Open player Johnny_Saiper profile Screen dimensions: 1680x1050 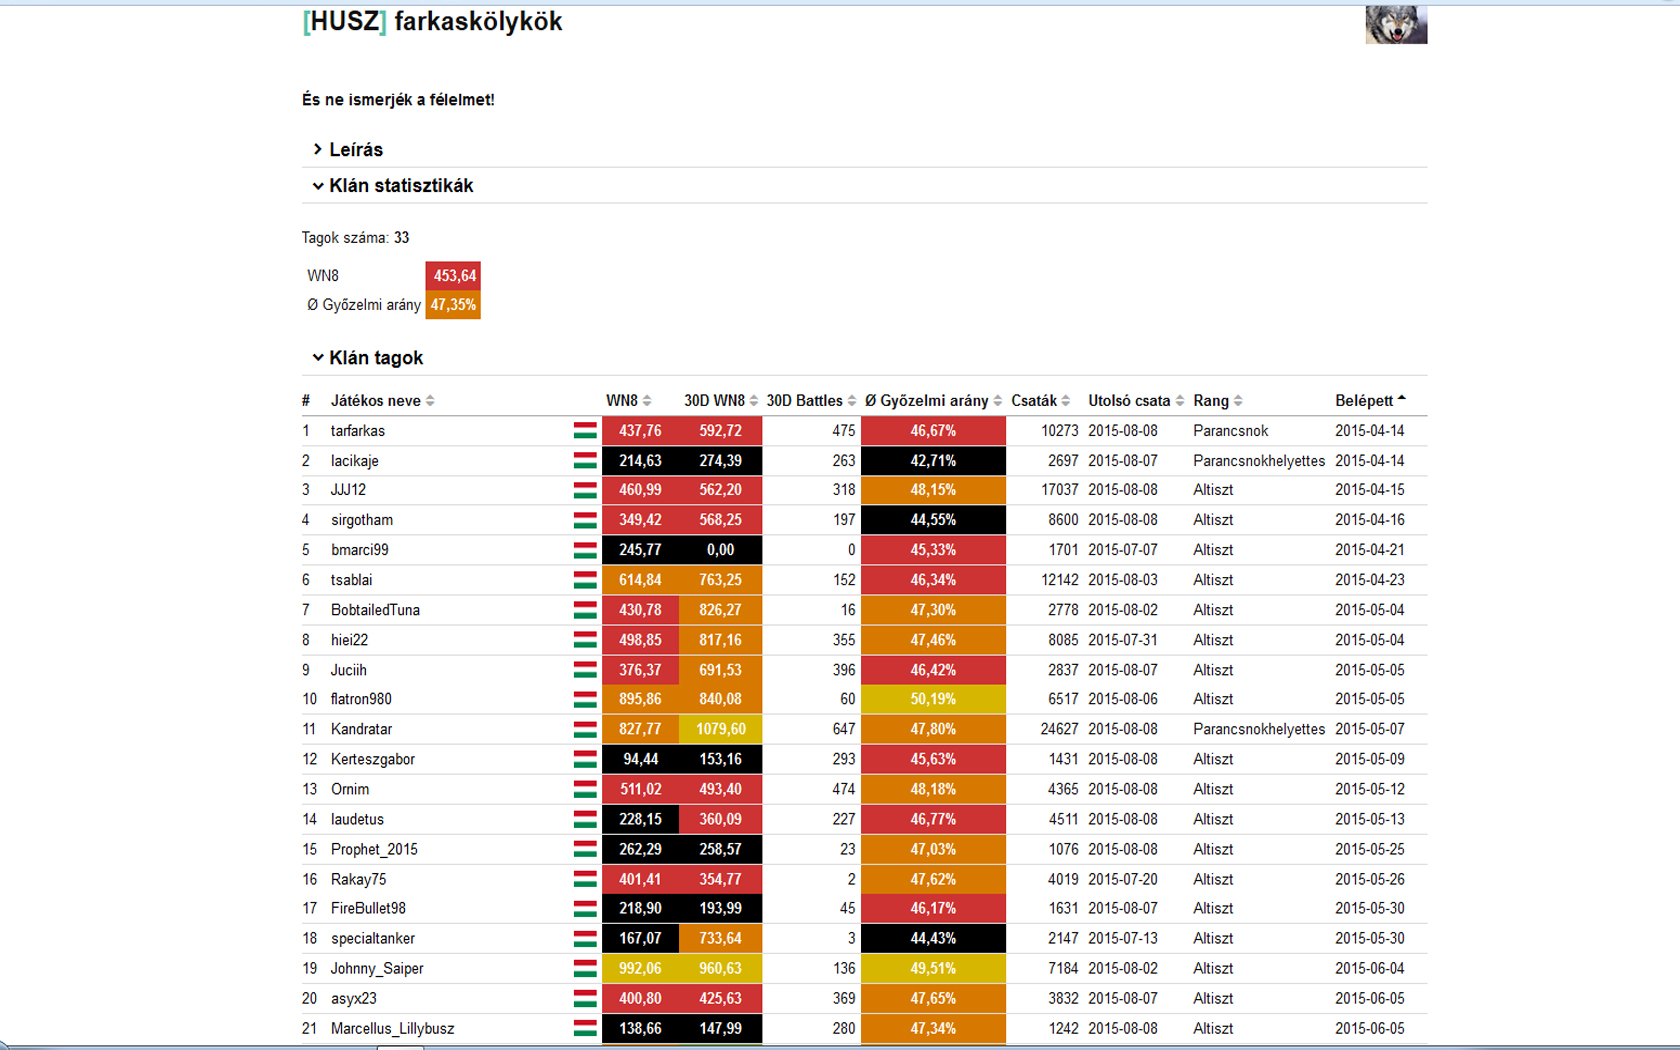coord(377,968)
